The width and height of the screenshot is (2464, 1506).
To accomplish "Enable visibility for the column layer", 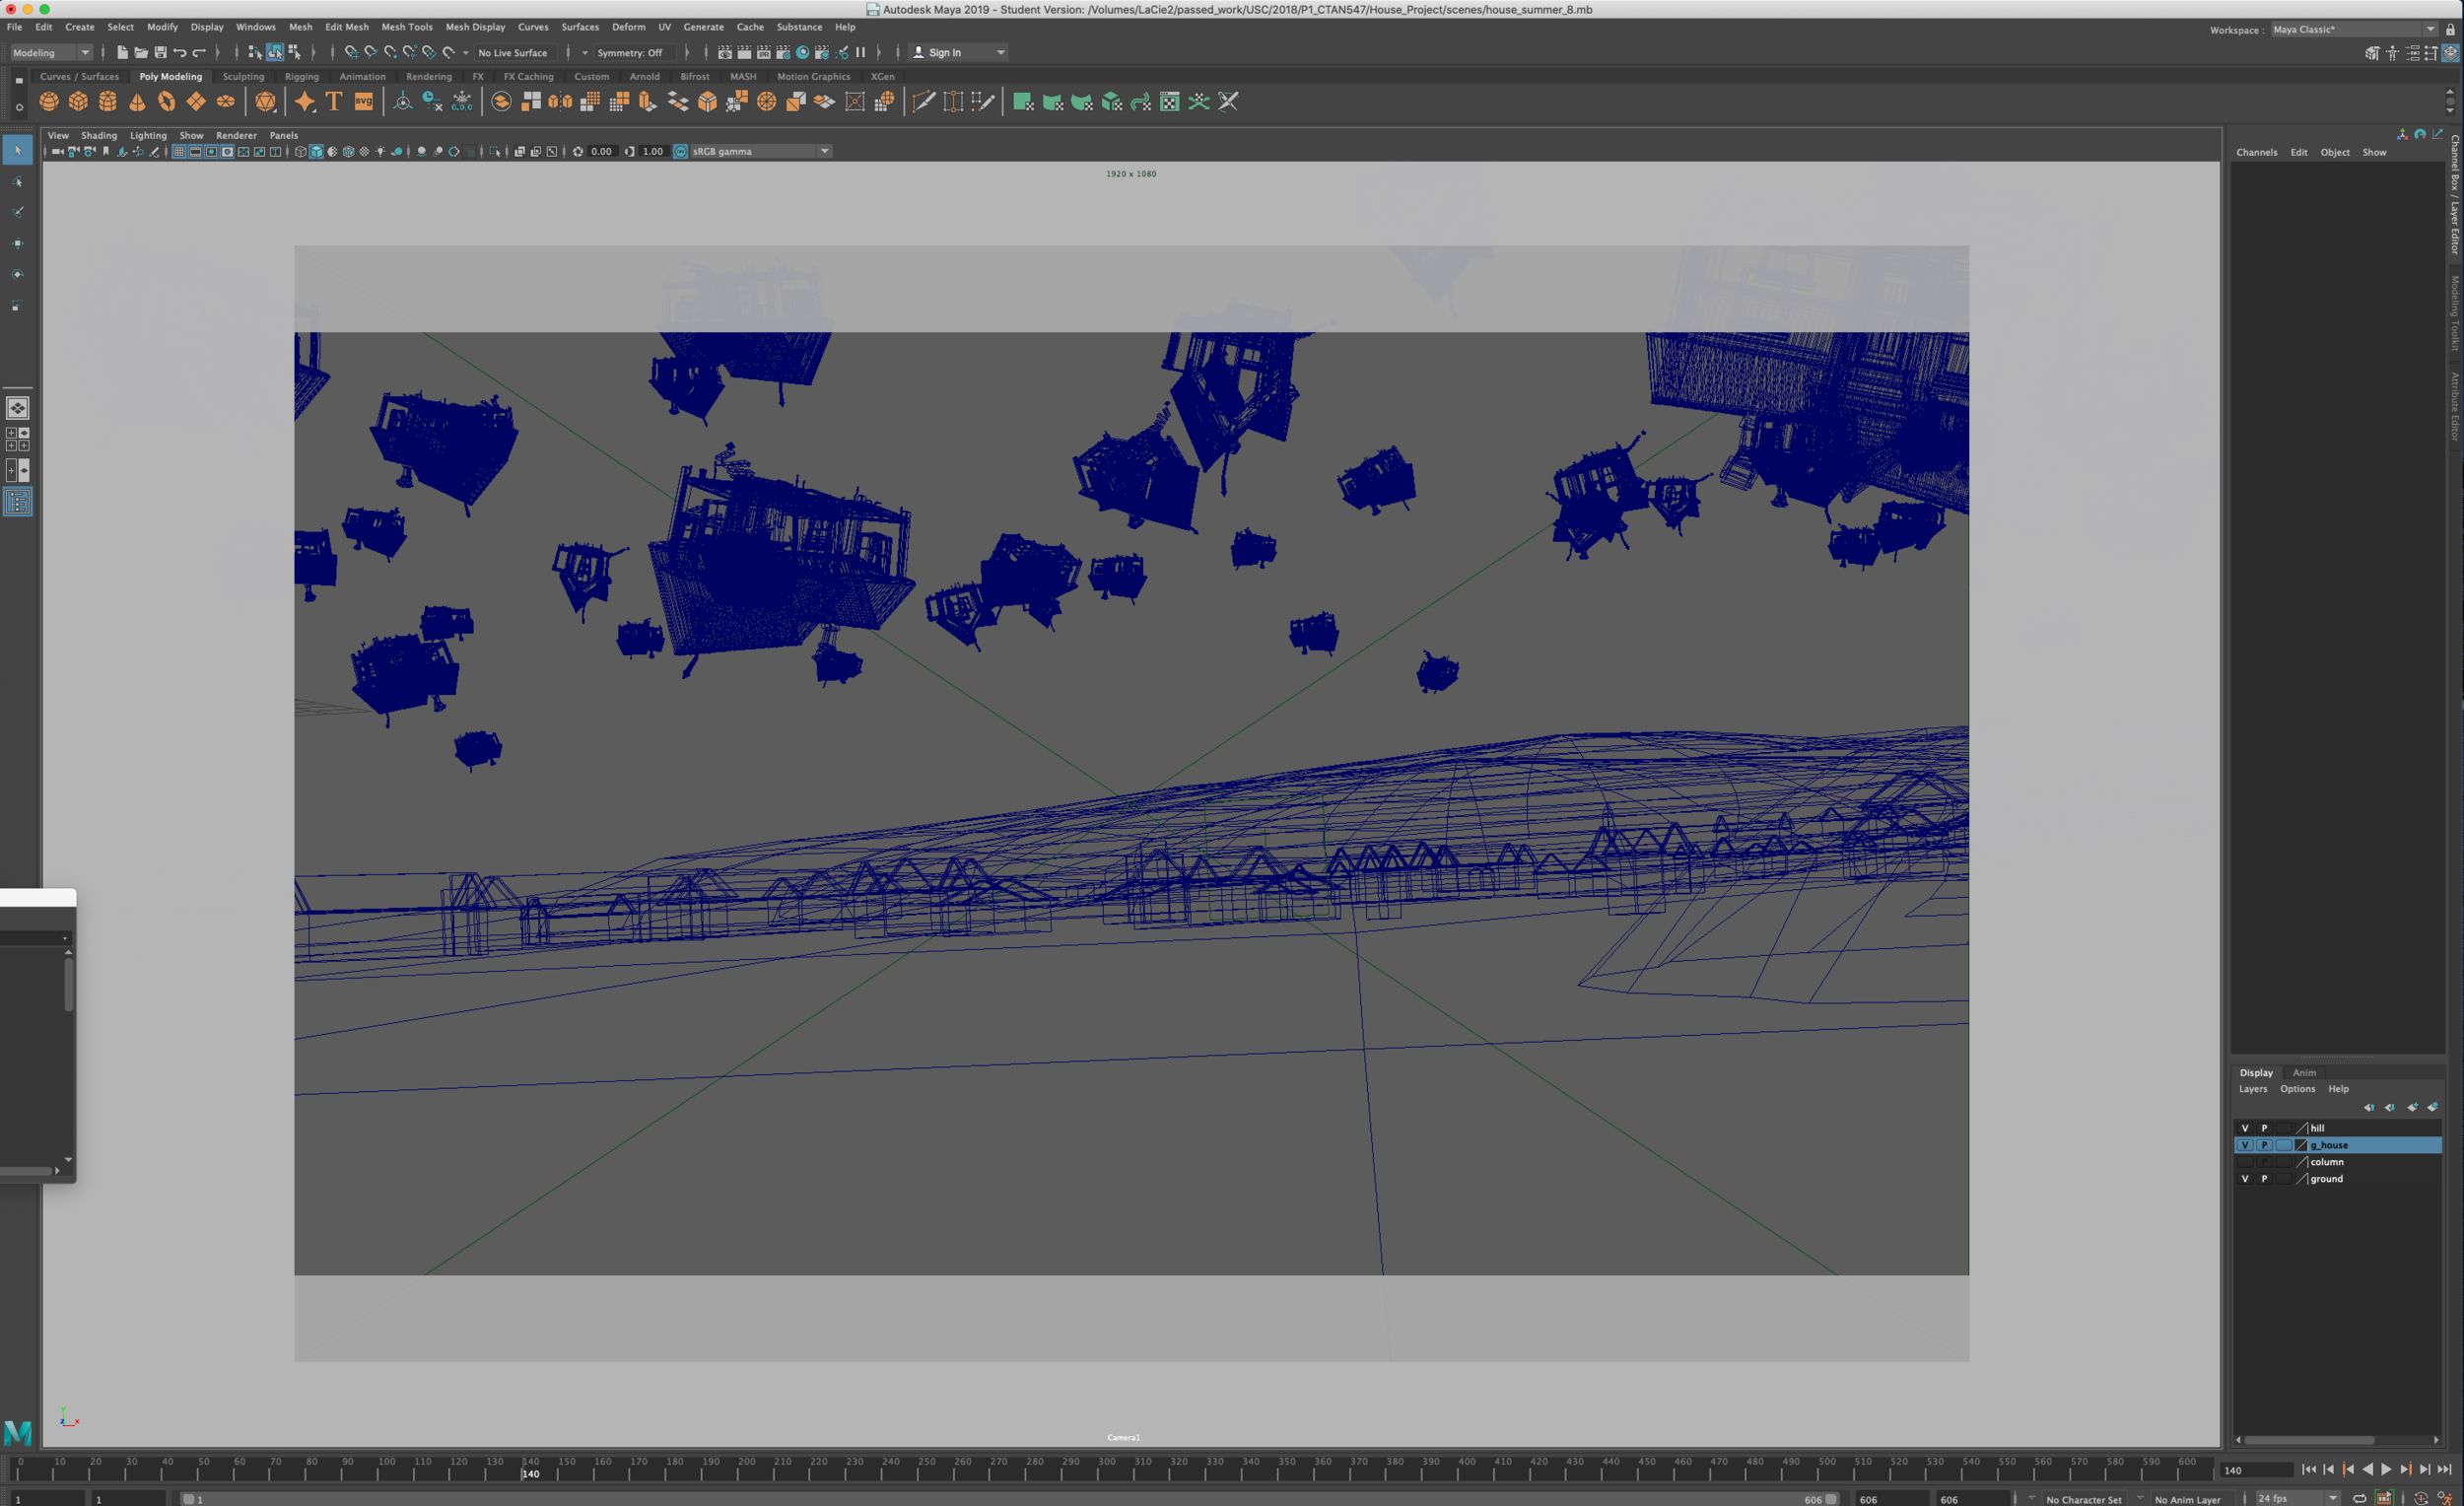I will pos(2245,1162).
